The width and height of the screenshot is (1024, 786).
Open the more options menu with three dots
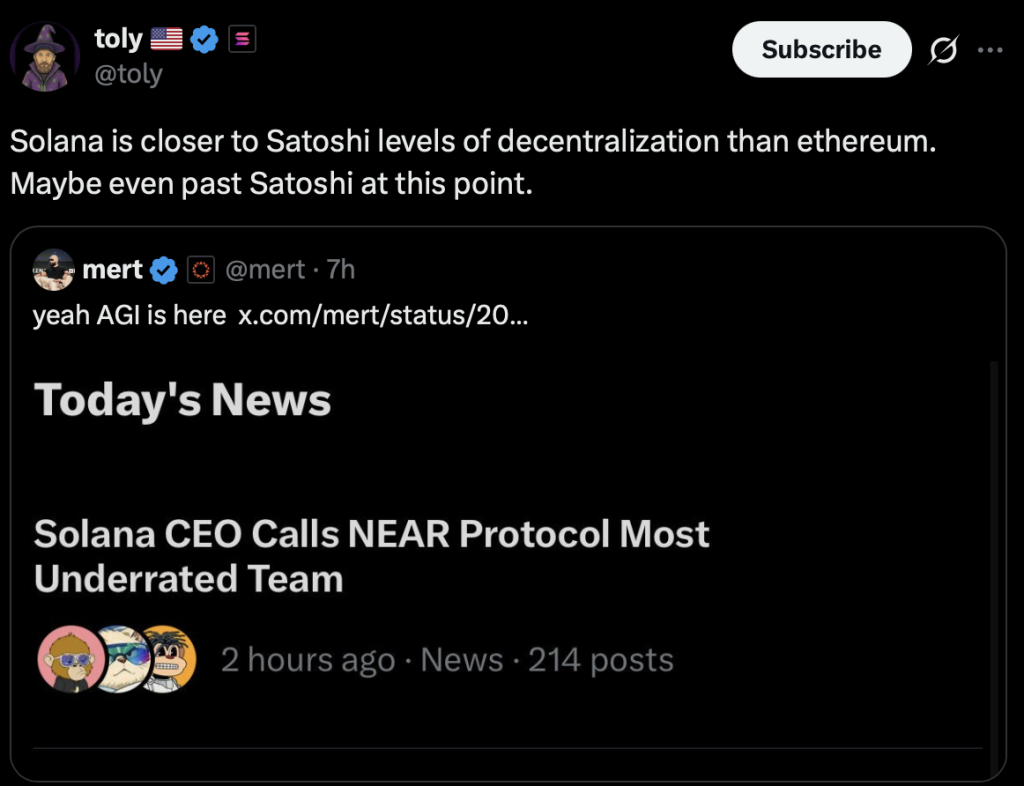point(991,49)
